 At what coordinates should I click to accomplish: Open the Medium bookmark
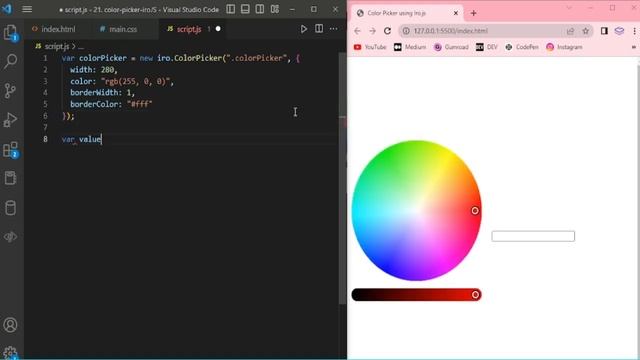[410, 47]
